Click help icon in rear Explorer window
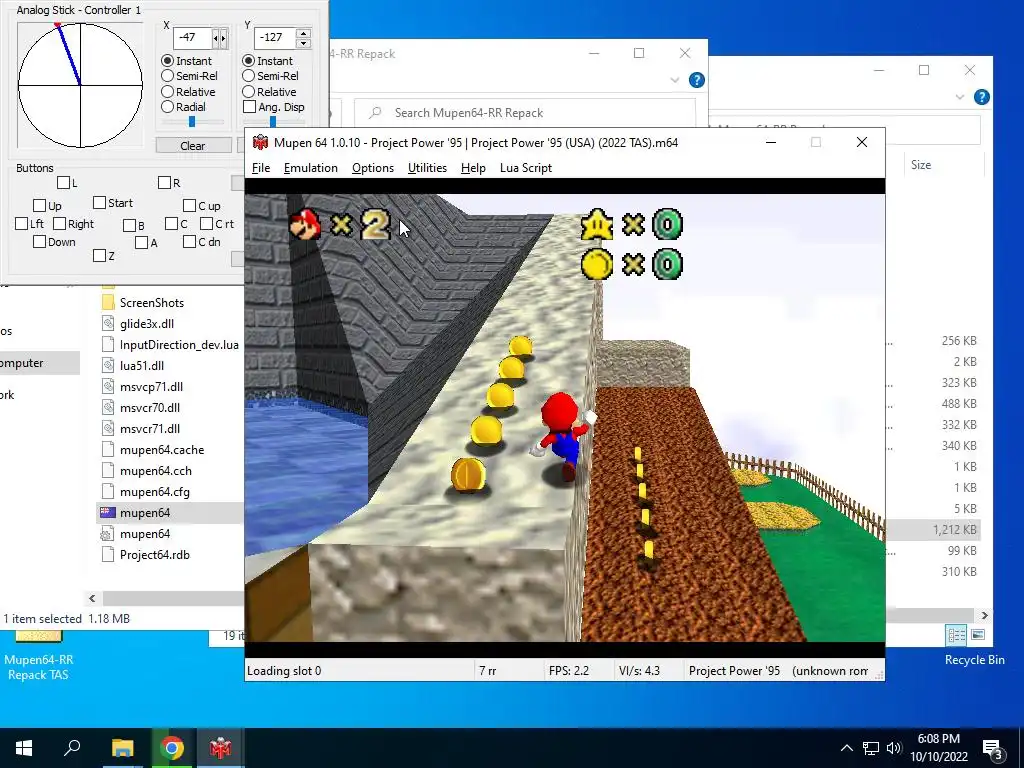Image resolution: width=1024 pixels, height=768 pixels. pyautogui.click(x=982, y=97)
